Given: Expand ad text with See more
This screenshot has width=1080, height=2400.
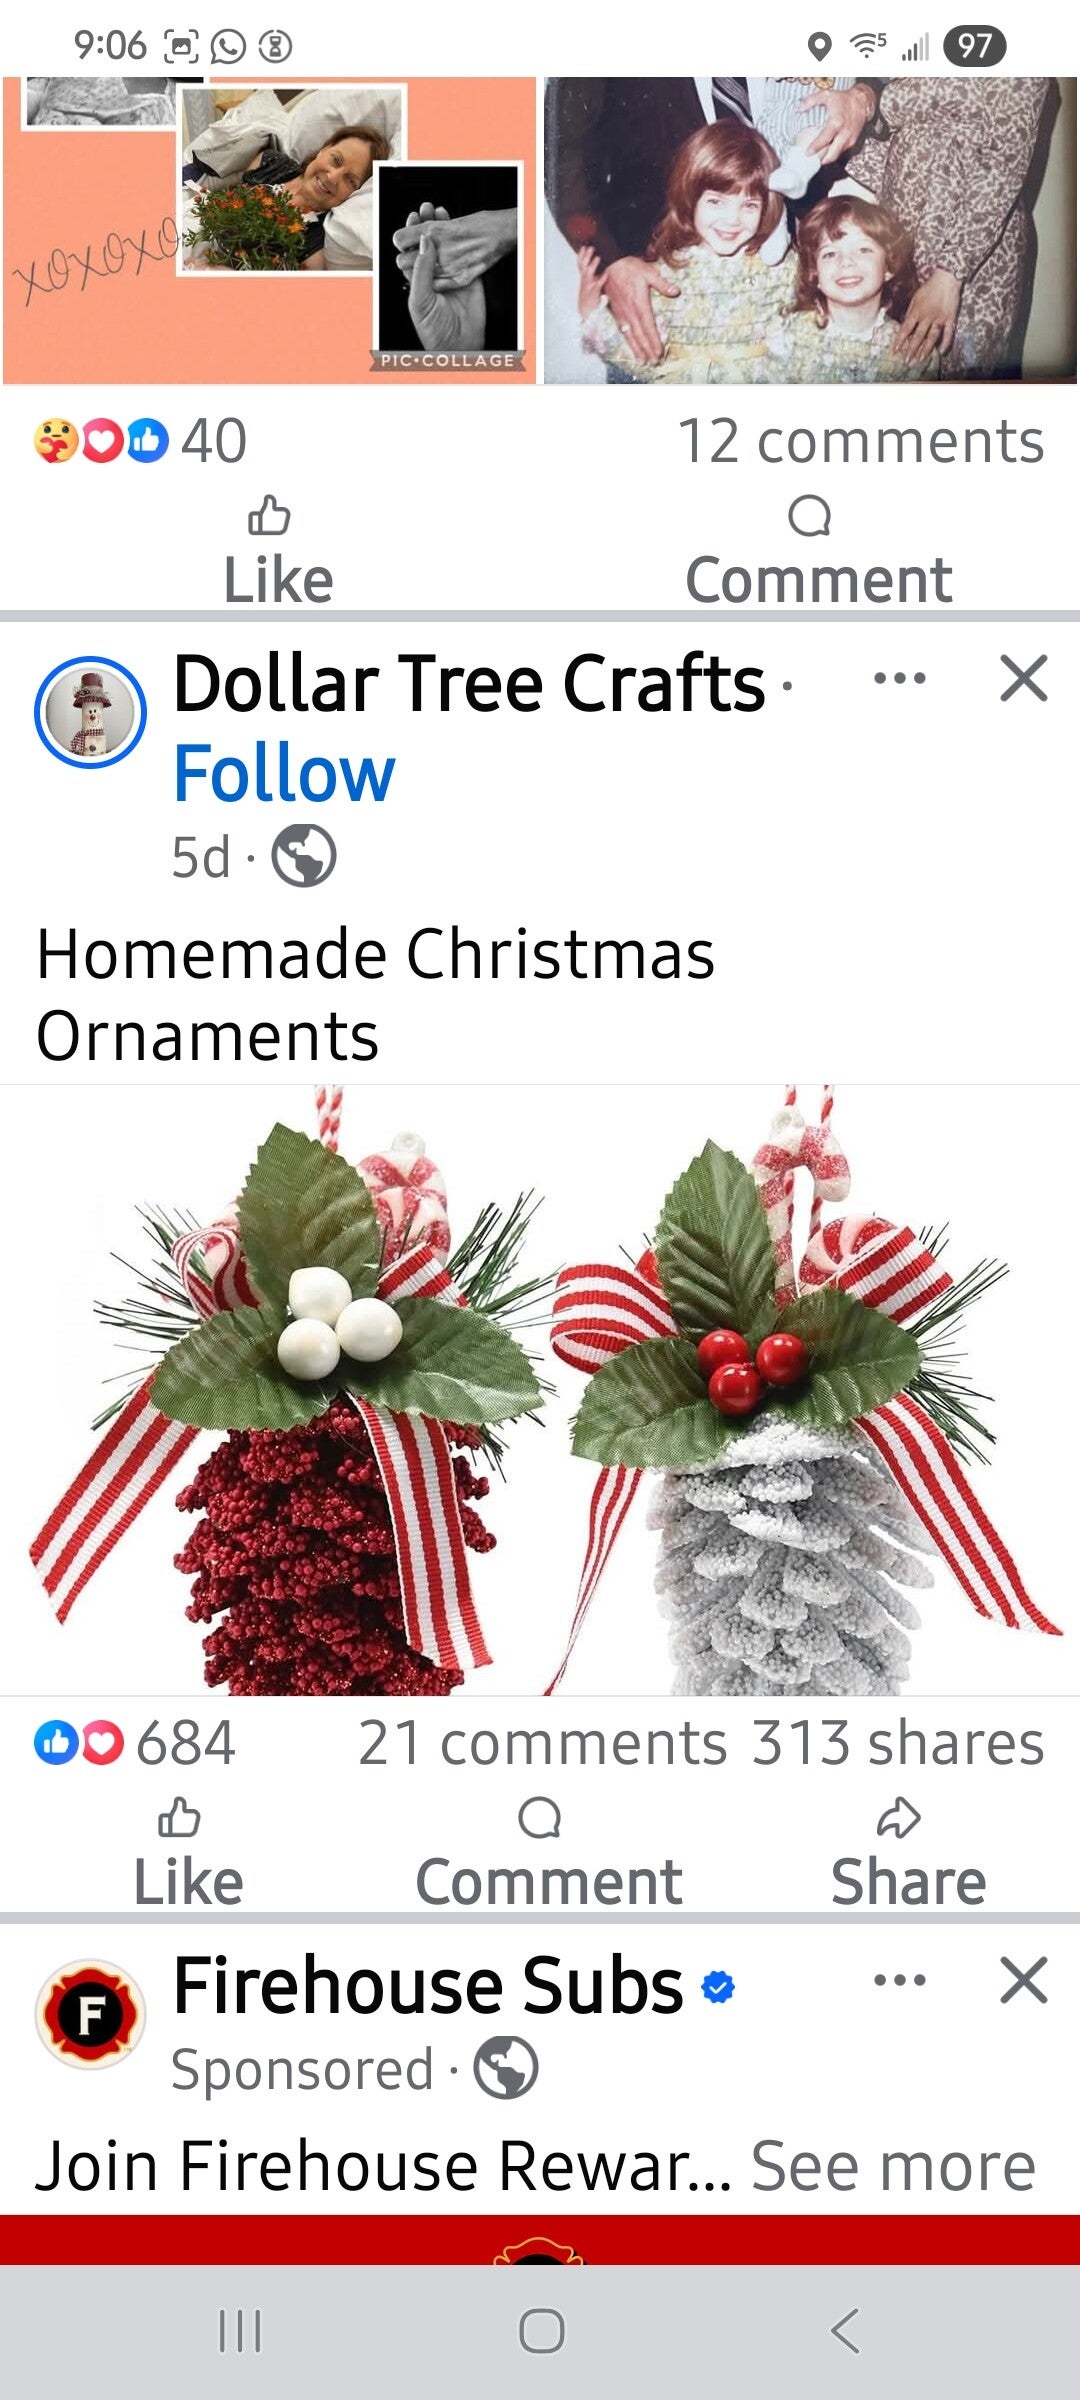Looking at the screenshot, I should 893,2167.
